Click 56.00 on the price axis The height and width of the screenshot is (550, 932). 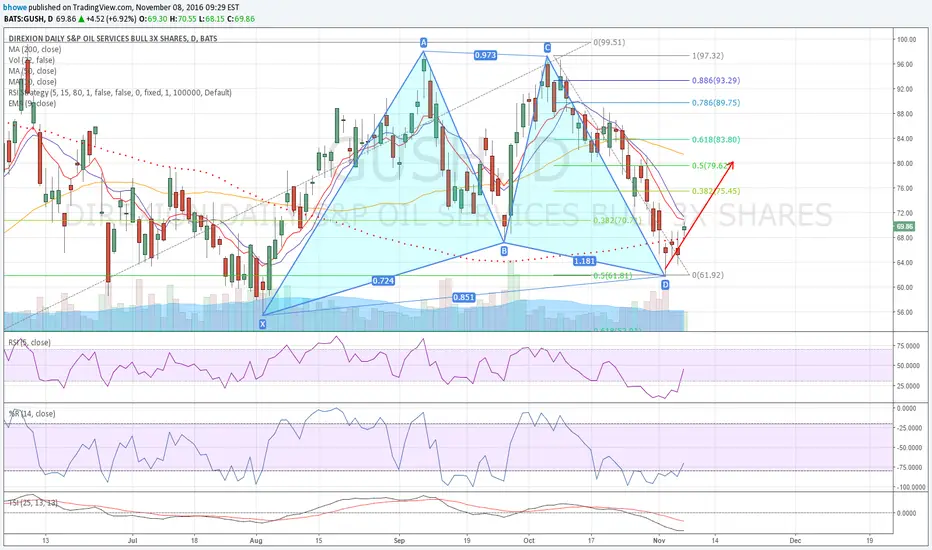click(x=905, y=312)
